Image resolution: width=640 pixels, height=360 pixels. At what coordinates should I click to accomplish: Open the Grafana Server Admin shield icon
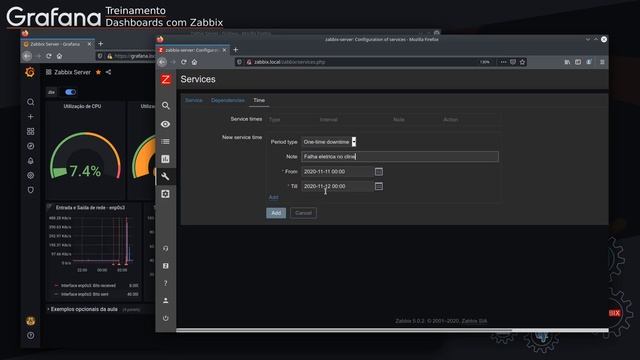pos(31,190)
